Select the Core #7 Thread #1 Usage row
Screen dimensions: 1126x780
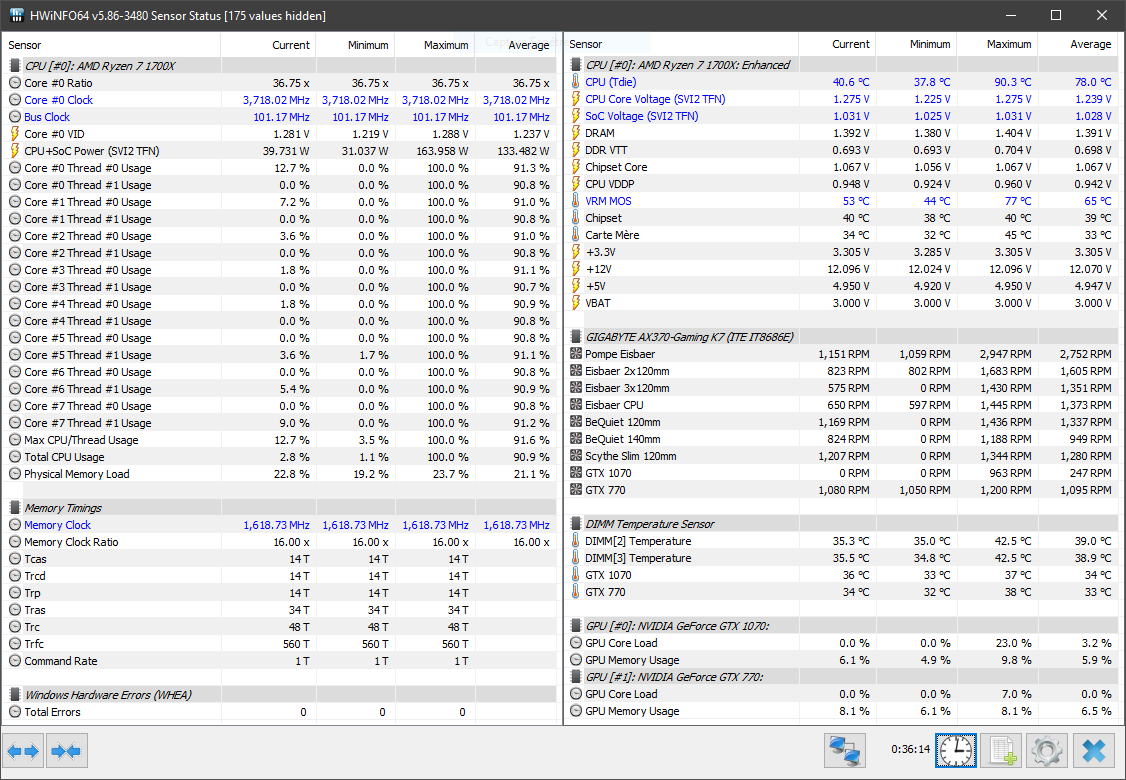279,423
